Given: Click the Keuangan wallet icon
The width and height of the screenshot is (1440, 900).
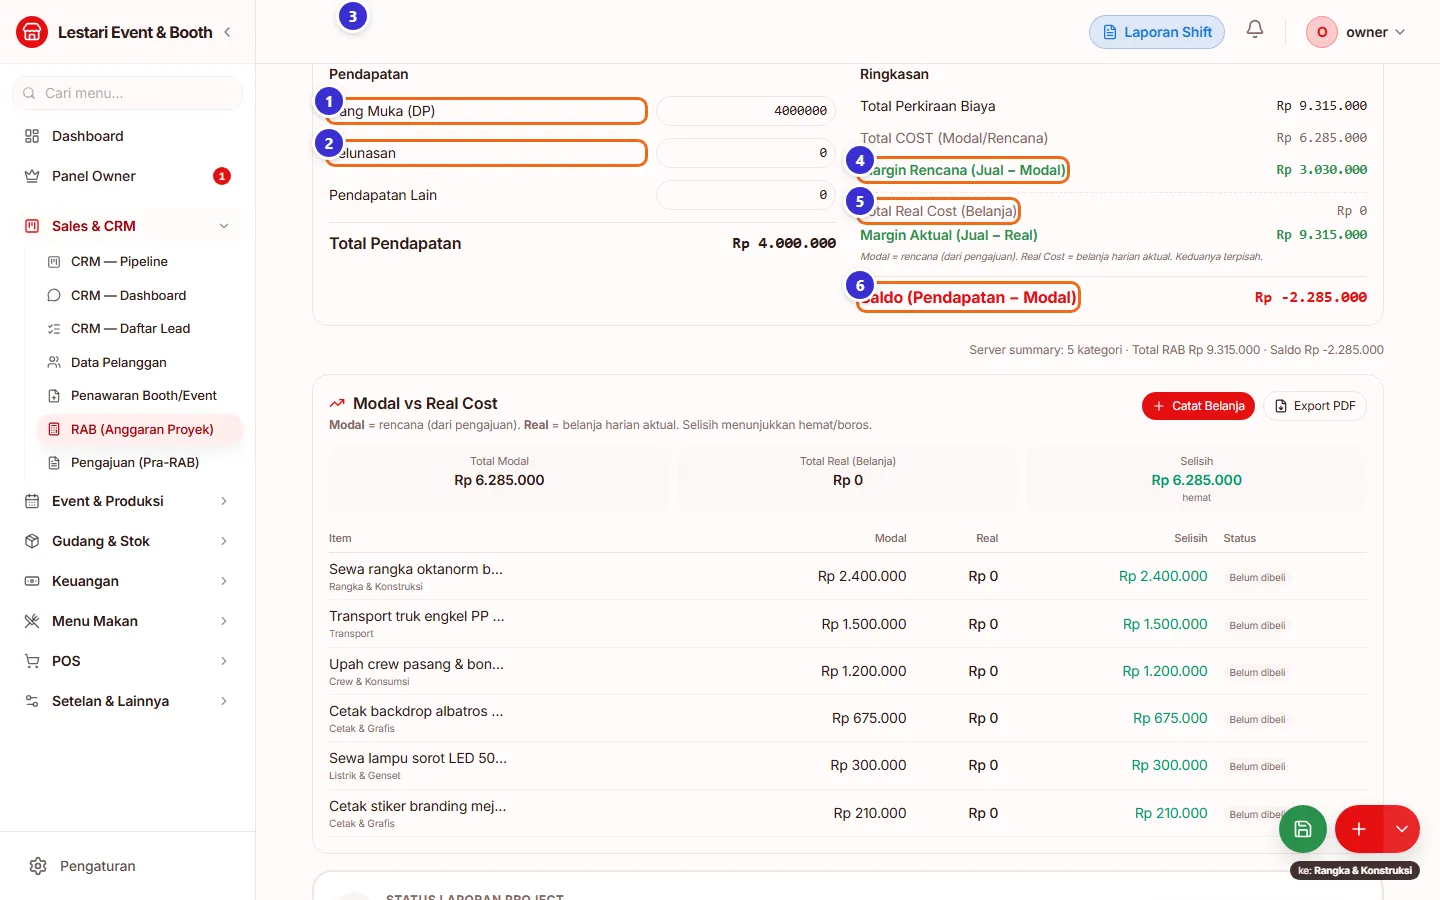Looking at the screenshot, I should (x=32, y=581).
